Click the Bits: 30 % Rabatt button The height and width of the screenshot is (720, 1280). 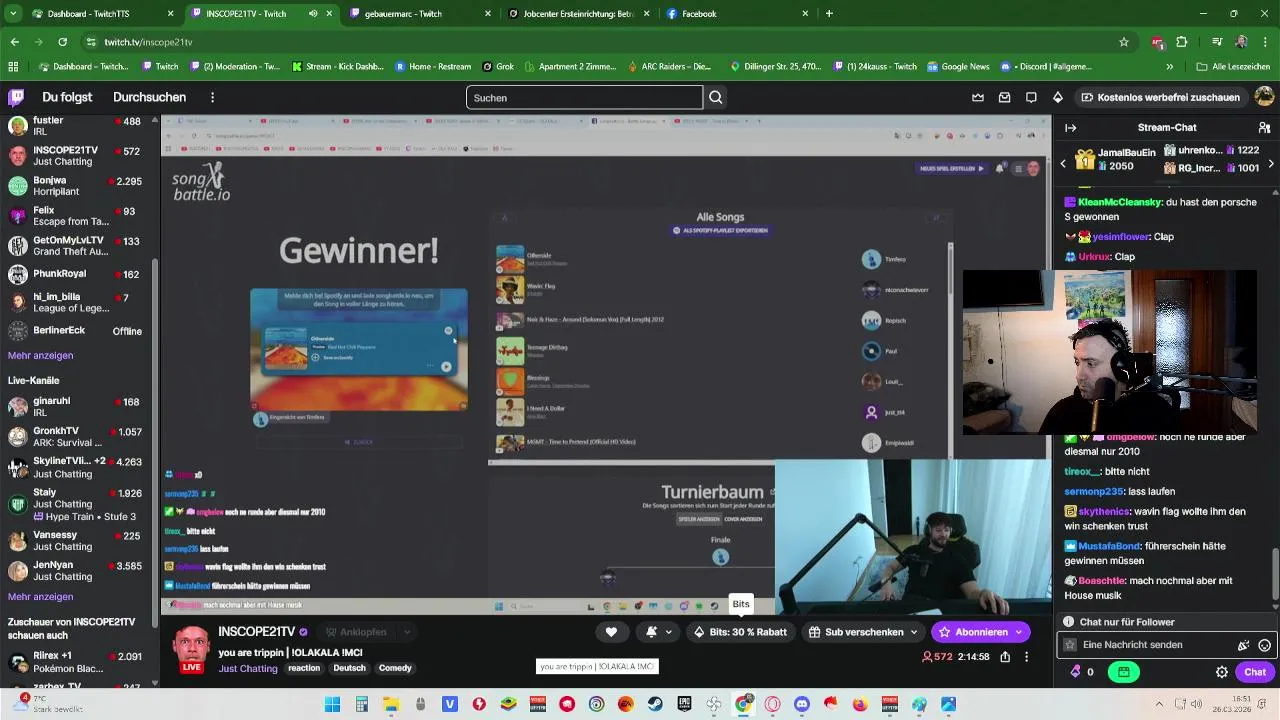pos(739,632)
